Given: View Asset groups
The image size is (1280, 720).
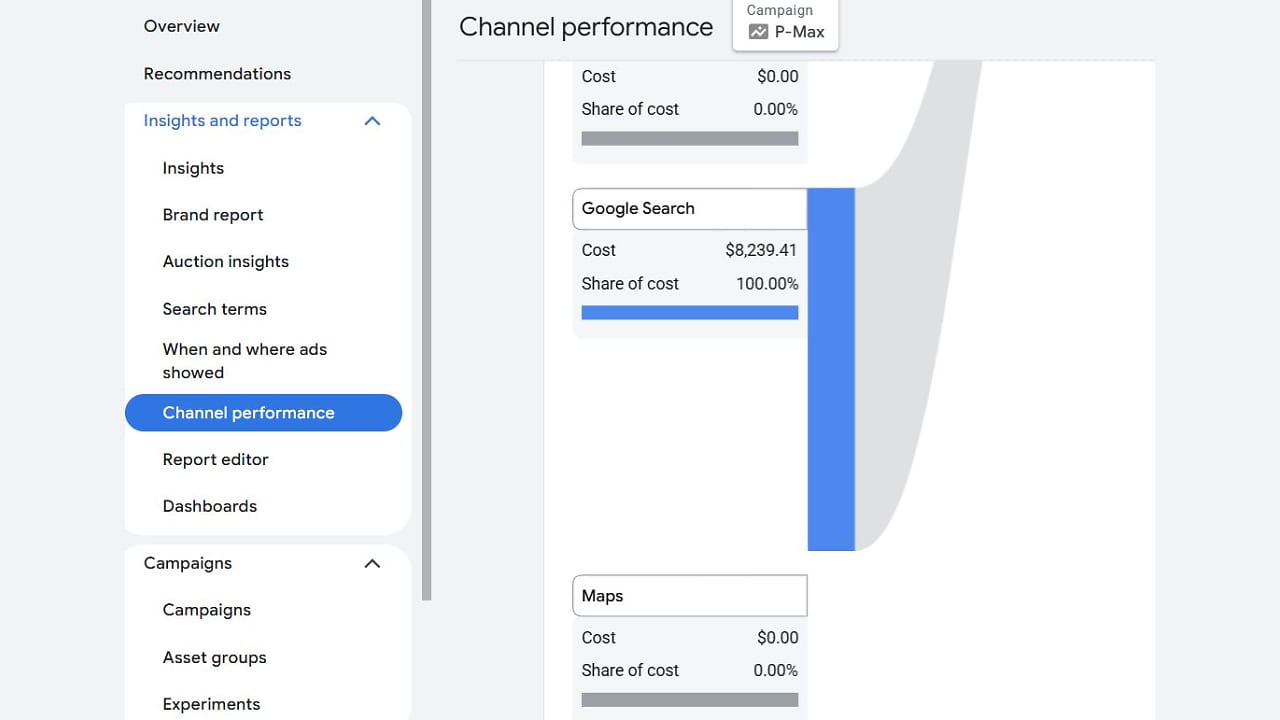Looking at the screenshot, I should [214, 657].
